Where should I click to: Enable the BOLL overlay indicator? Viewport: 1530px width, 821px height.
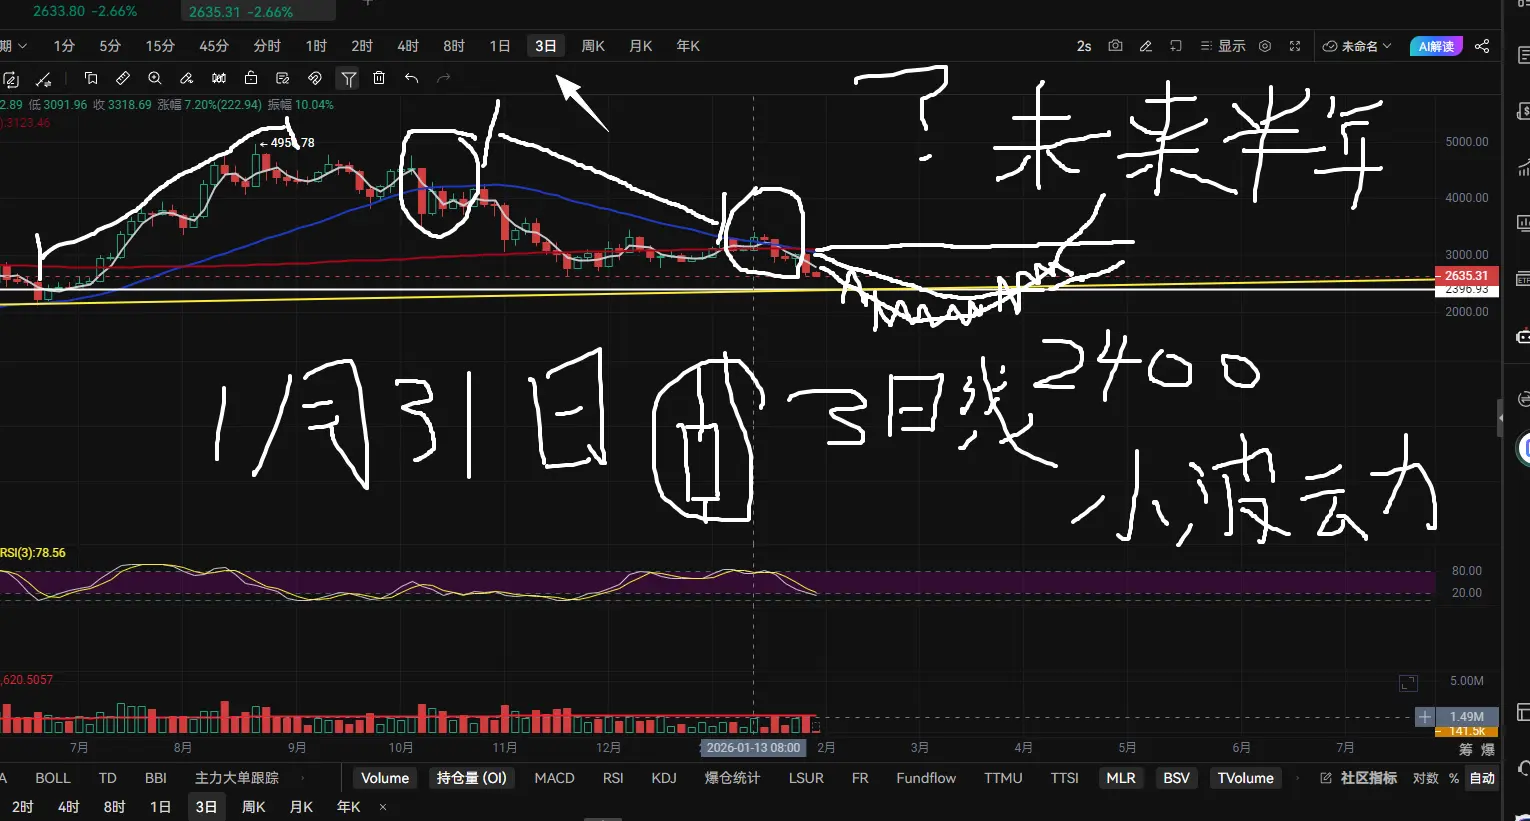53,778
